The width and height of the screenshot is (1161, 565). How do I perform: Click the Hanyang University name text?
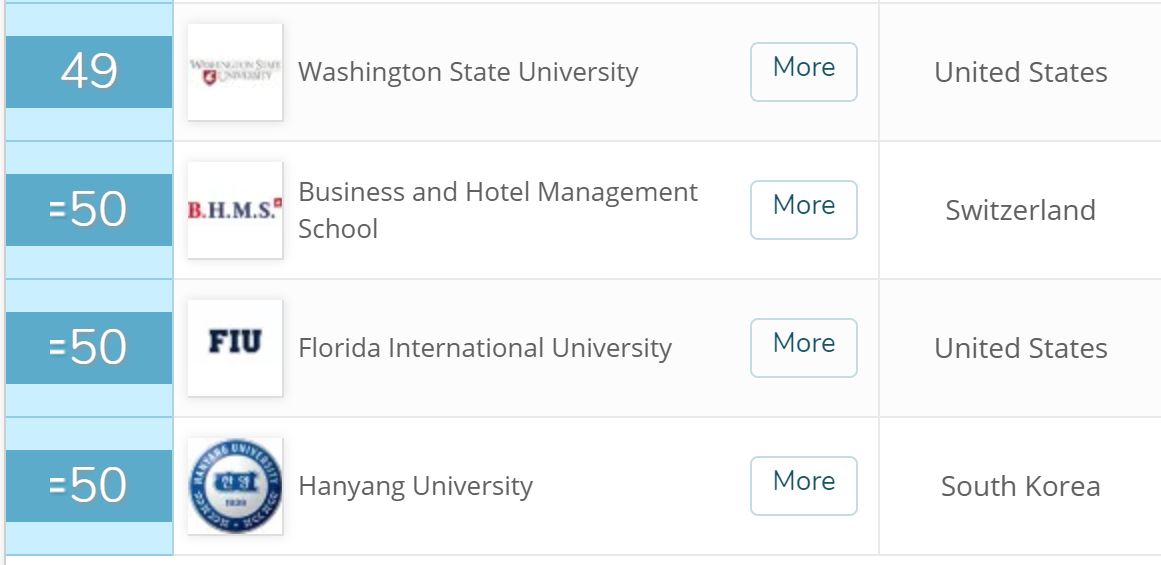click(x=415, y=486)
